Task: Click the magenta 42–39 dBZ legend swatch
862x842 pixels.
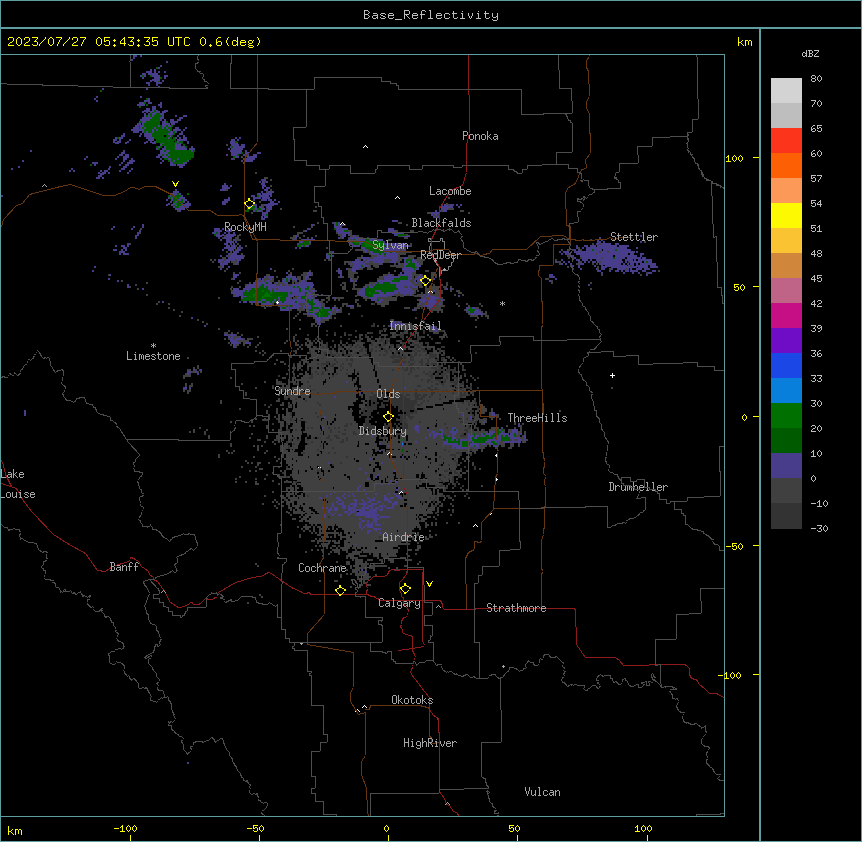Action: [786, 315]
